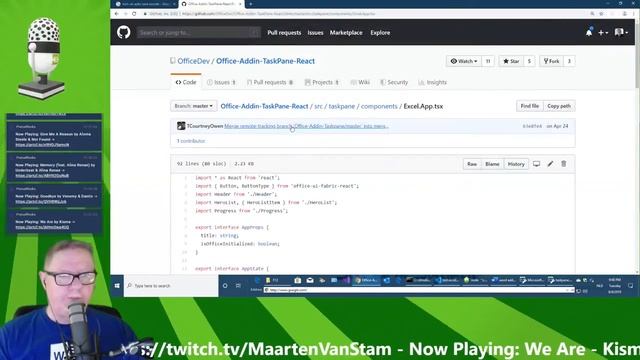Star the repository
640x360 pixels.
point(511,61)
